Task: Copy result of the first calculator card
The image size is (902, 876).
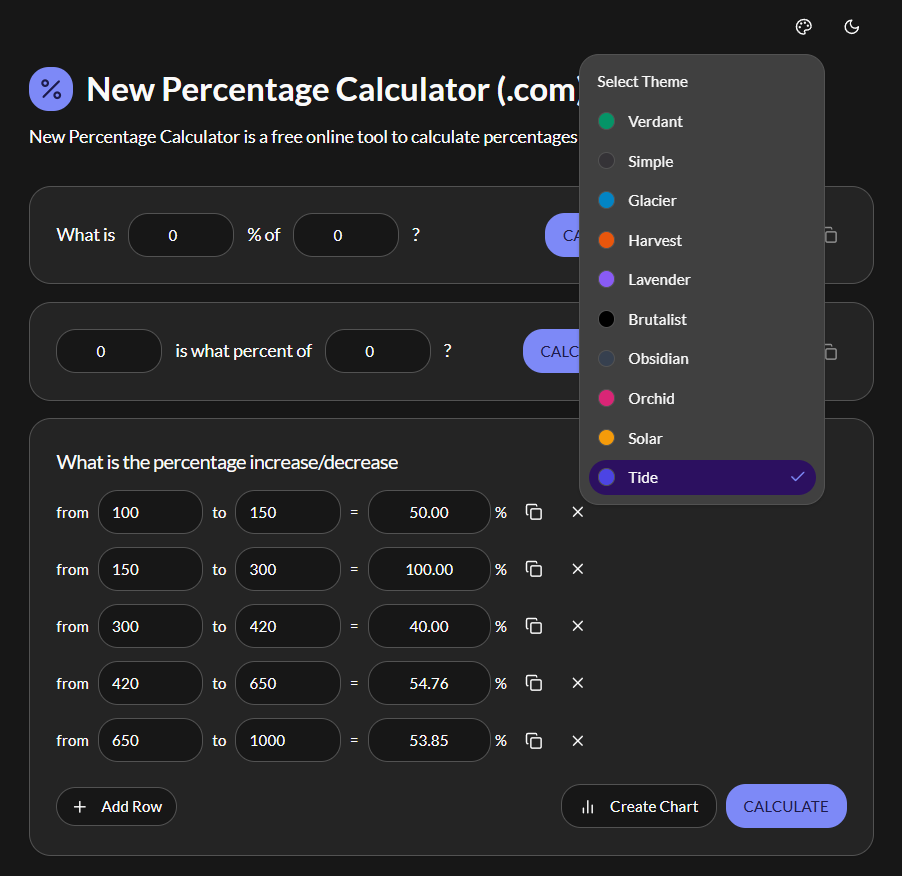Action: coord(830,235)
